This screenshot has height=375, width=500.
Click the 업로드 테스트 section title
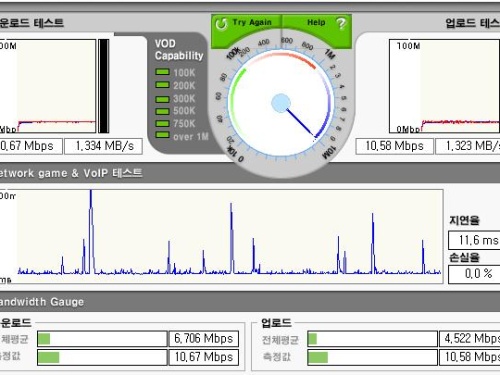[473, 23]
